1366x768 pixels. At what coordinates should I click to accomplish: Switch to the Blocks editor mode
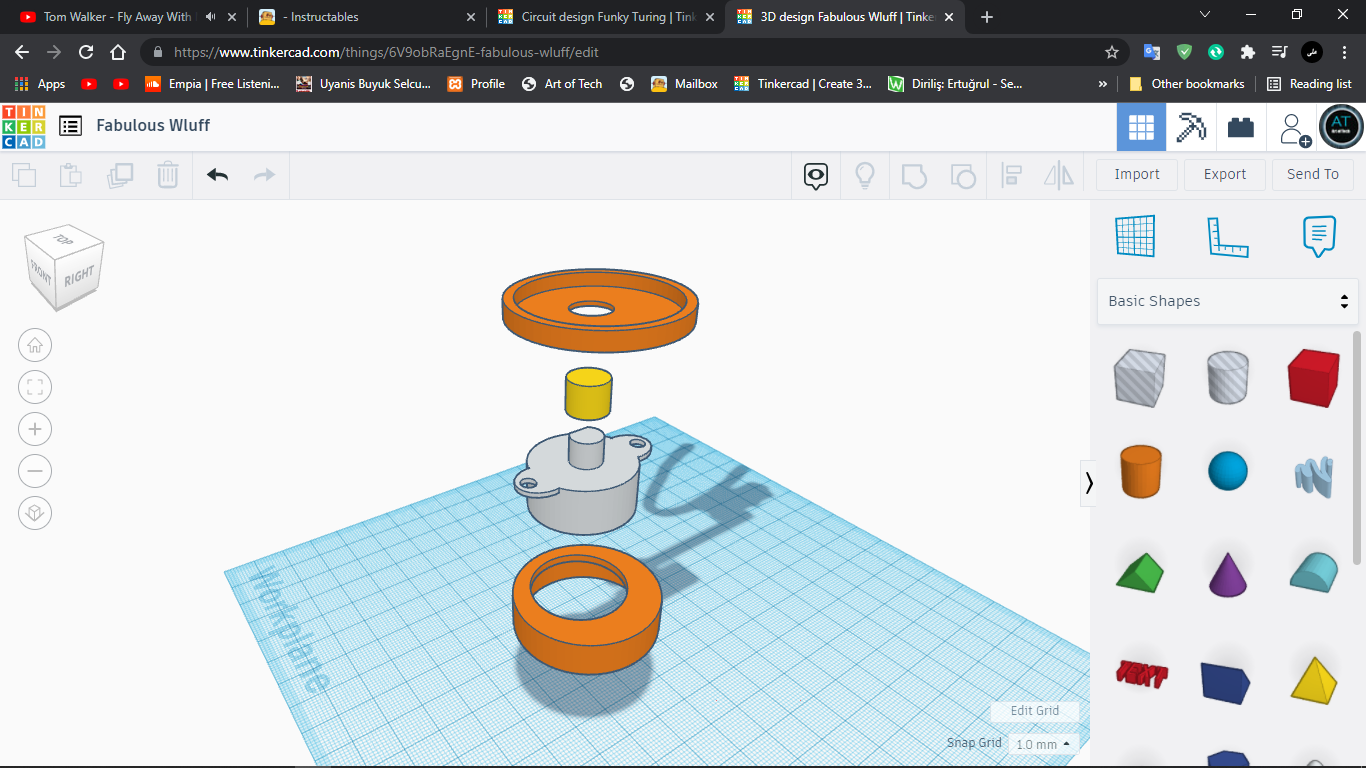pyautogui.click(x=1191, y=126)
